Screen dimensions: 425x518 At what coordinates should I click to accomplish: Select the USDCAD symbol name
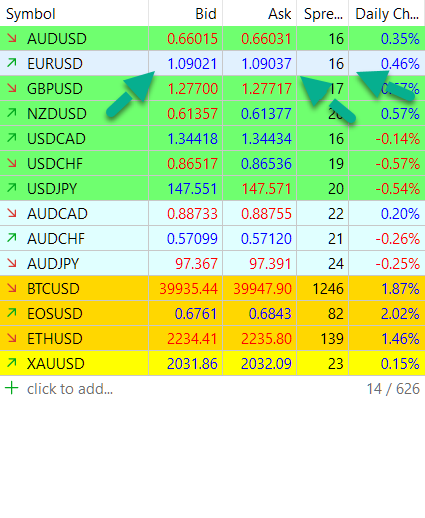coord(56,139)
